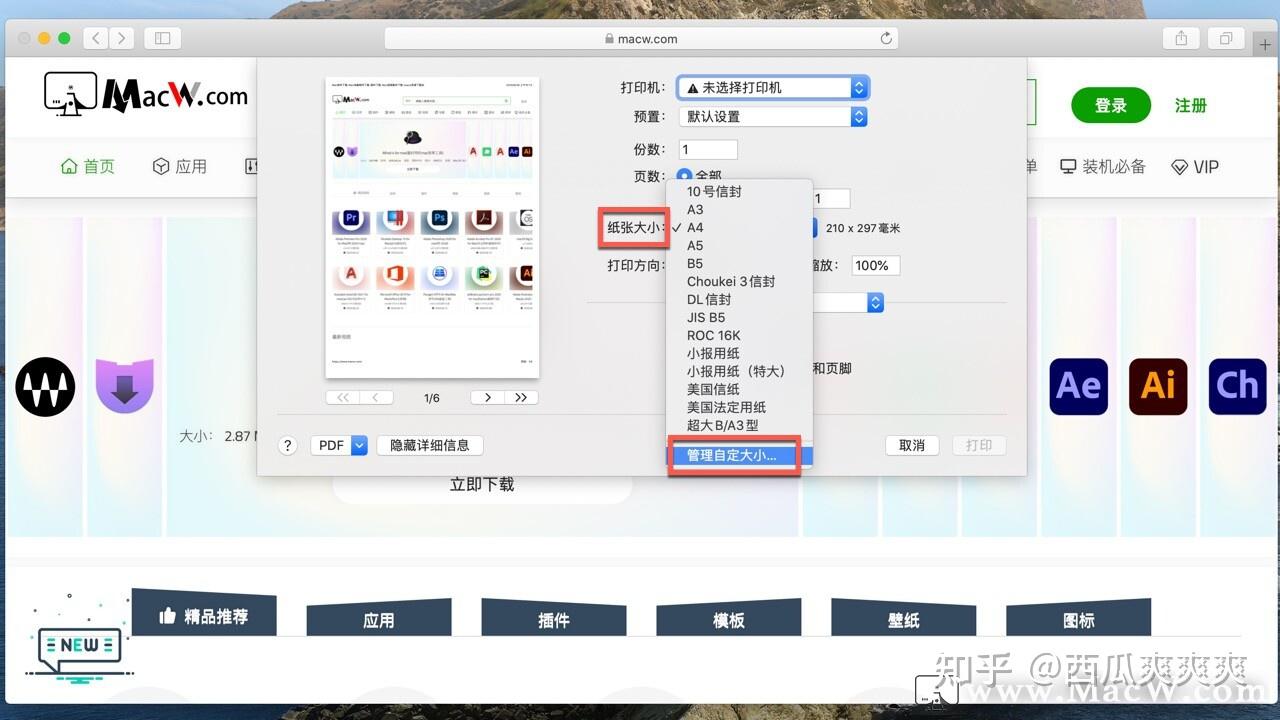Click the After Effects (Ae) app icon
The height and width of the screenshot is (720, 1280).
(1078, 385)
